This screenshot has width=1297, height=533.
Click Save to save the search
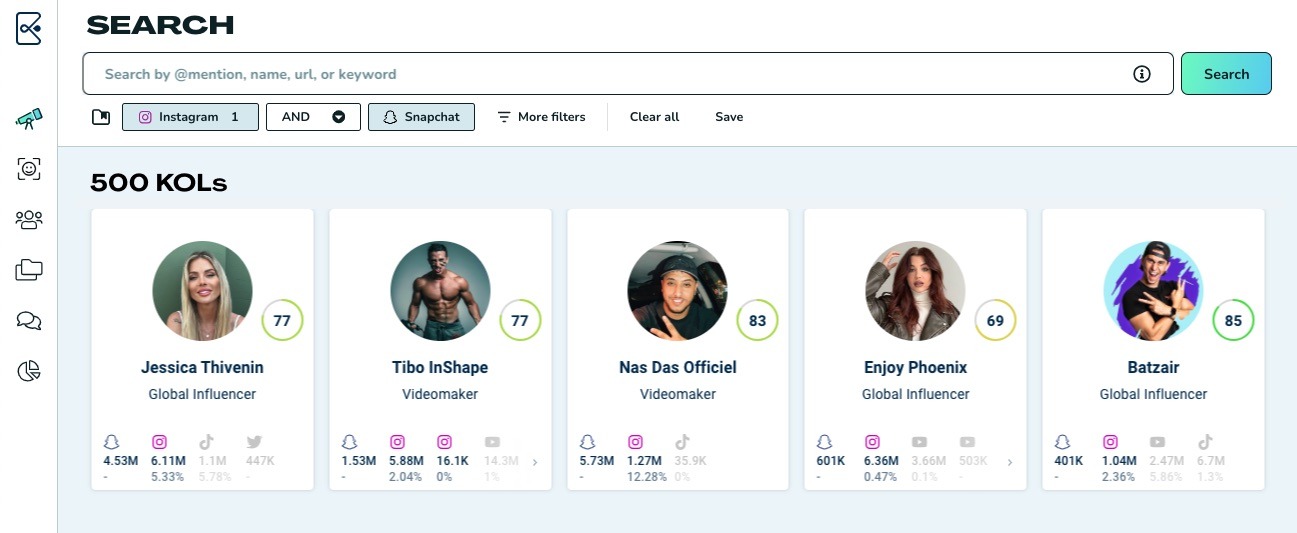click(729, 117)
